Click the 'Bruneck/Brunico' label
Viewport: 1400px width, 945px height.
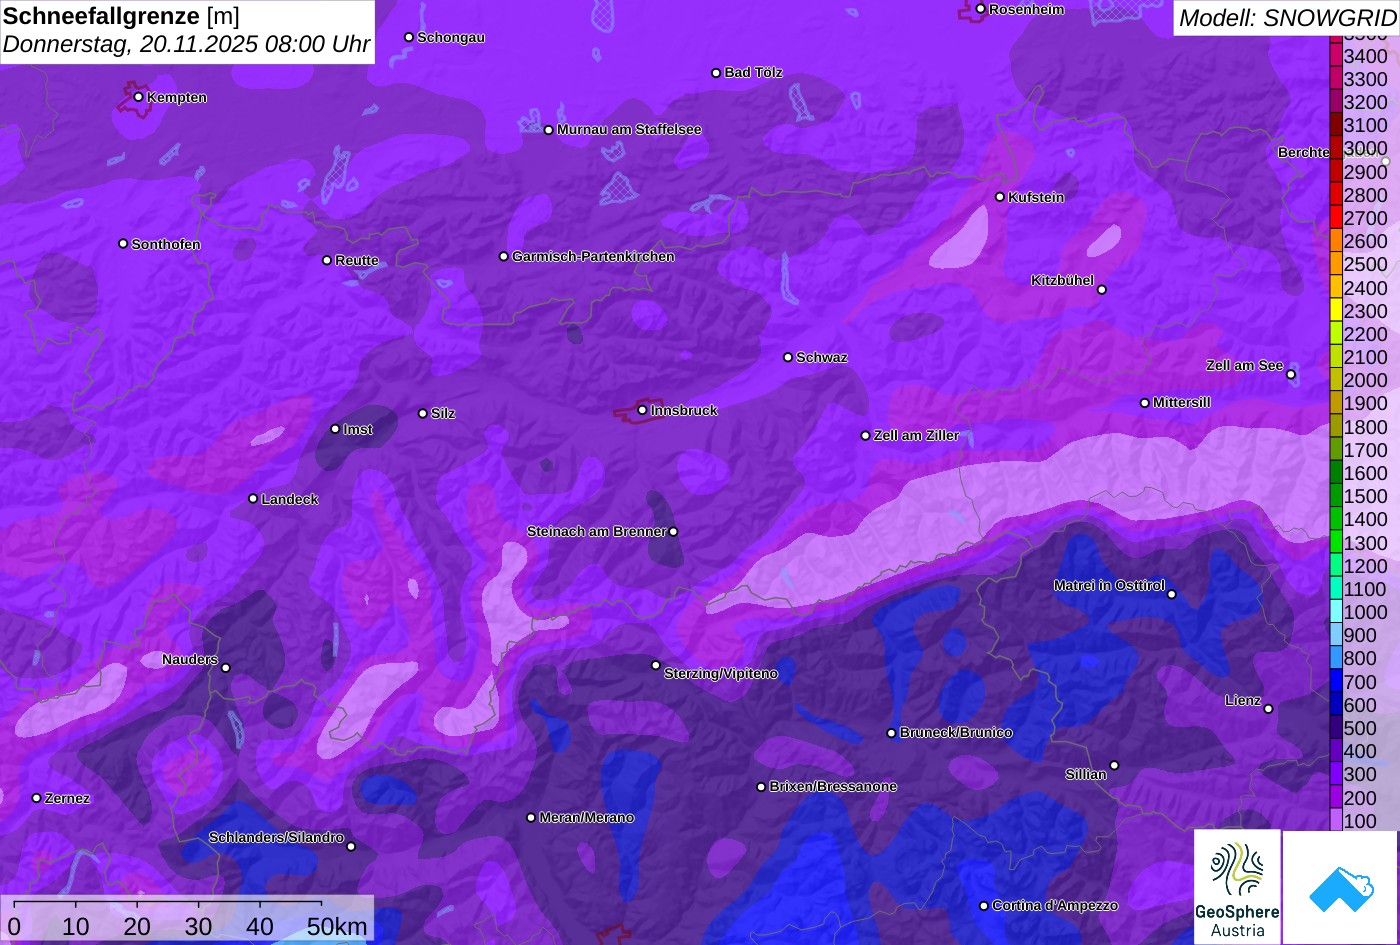pyautogui.click(x=956, y=733)
